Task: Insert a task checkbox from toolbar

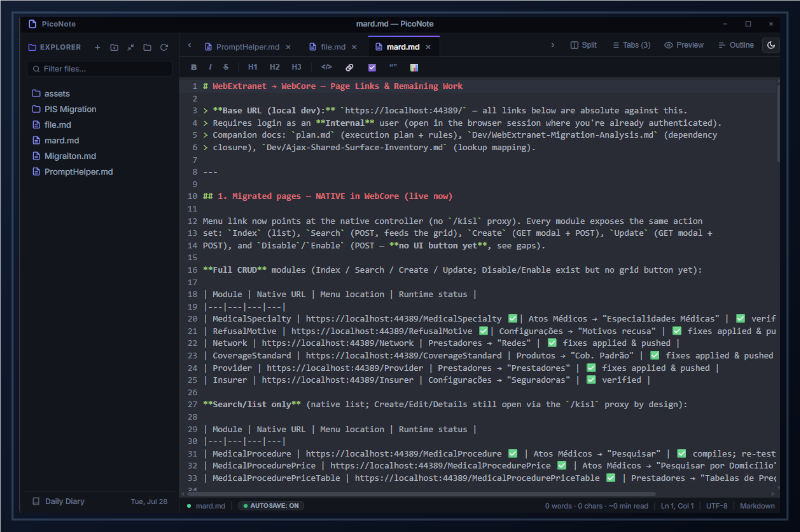Action: point(372,67)
